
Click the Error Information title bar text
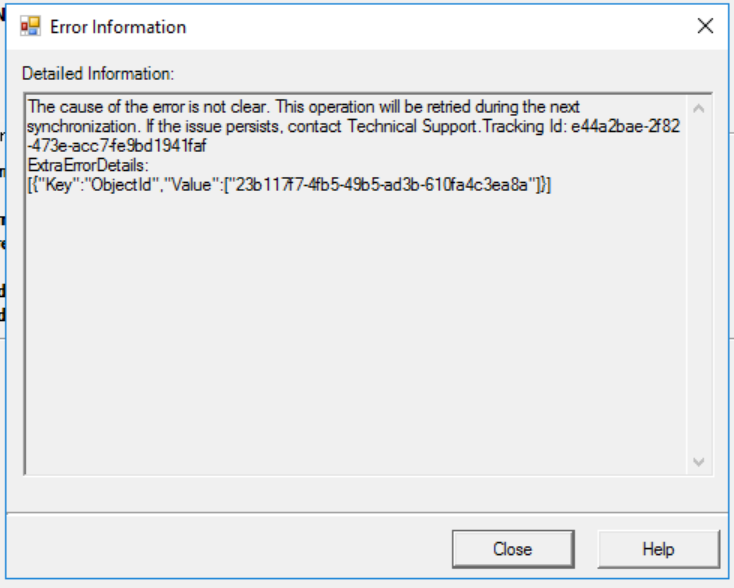click(x=118, y=27)
